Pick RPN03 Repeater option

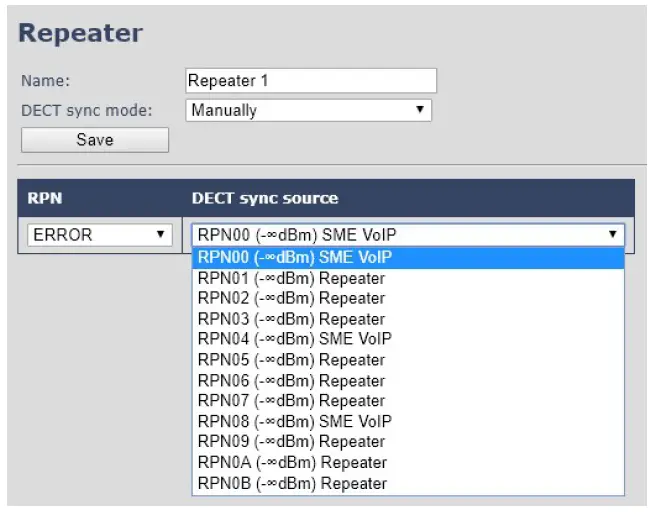408,319
